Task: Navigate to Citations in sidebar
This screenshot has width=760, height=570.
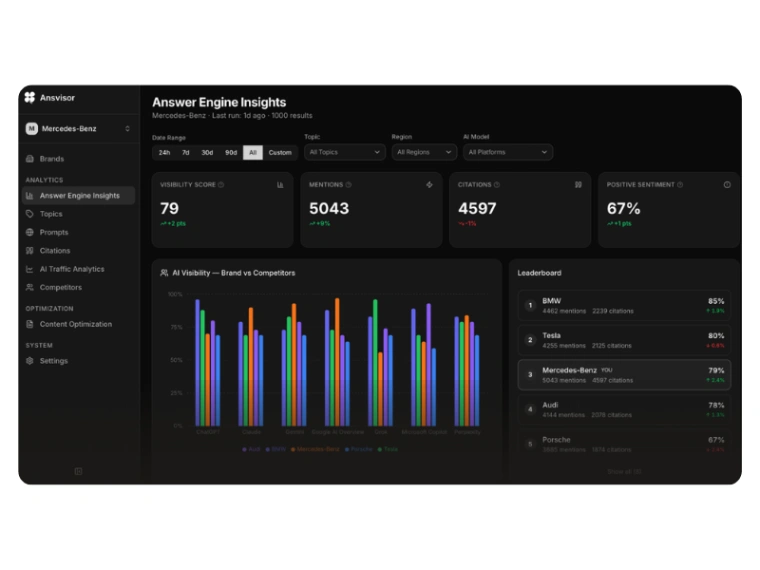Action: (x=79, y=251)
